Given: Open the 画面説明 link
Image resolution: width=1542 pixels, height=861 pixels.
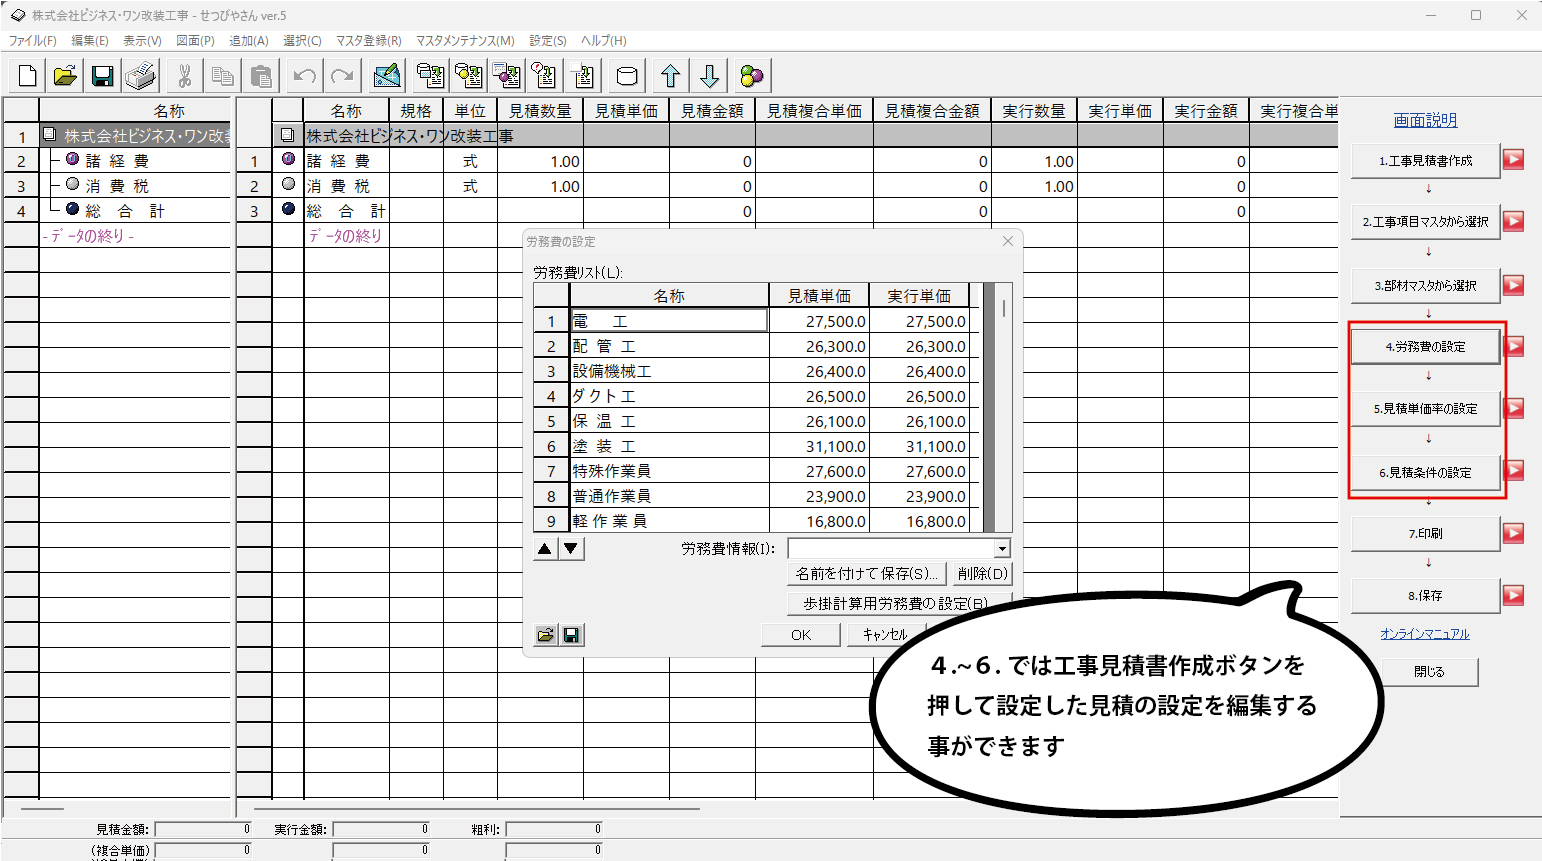Looking at the screenshot, I should point(1425,120).
